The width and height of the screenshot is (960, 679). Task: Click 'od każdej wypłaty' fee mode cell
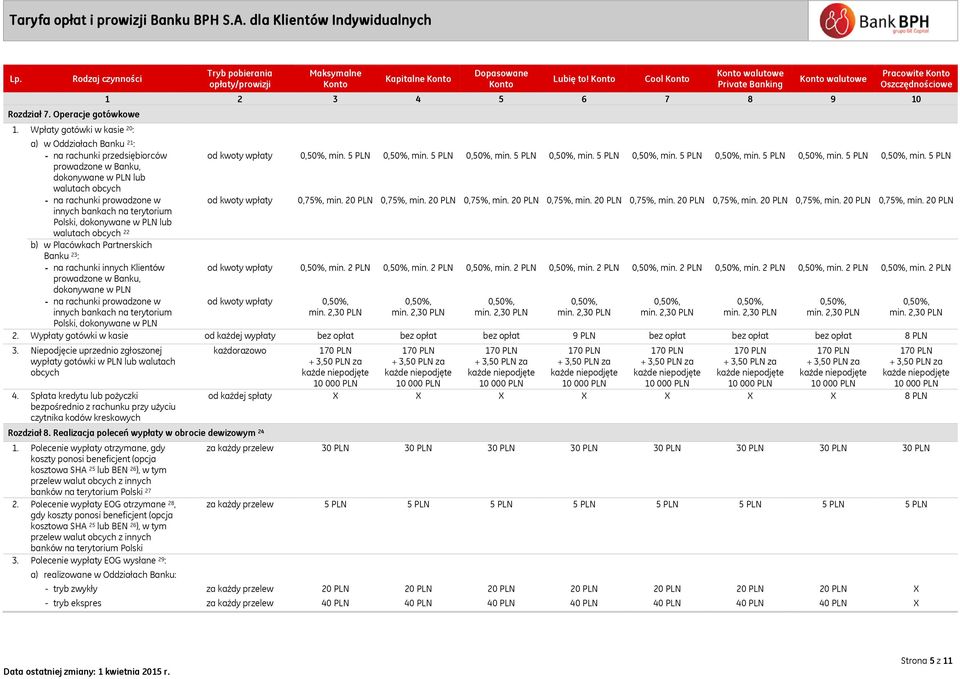[x=239, y=336]
